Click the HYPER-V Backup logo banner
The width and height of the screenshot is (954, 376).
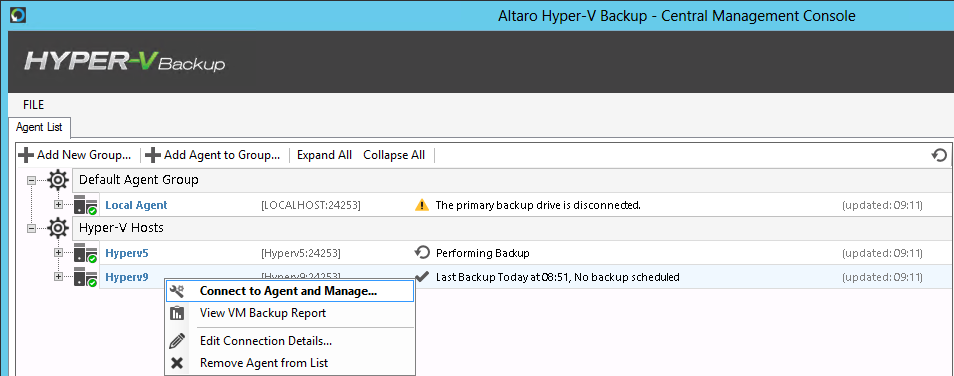125,62
